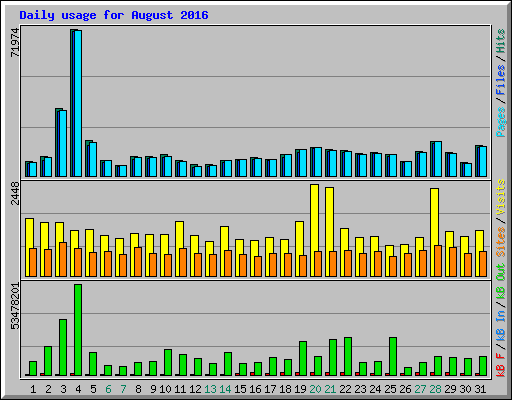512x400 pixels.
Task: Click the green weekend day label 6
Action: point(108,389)
